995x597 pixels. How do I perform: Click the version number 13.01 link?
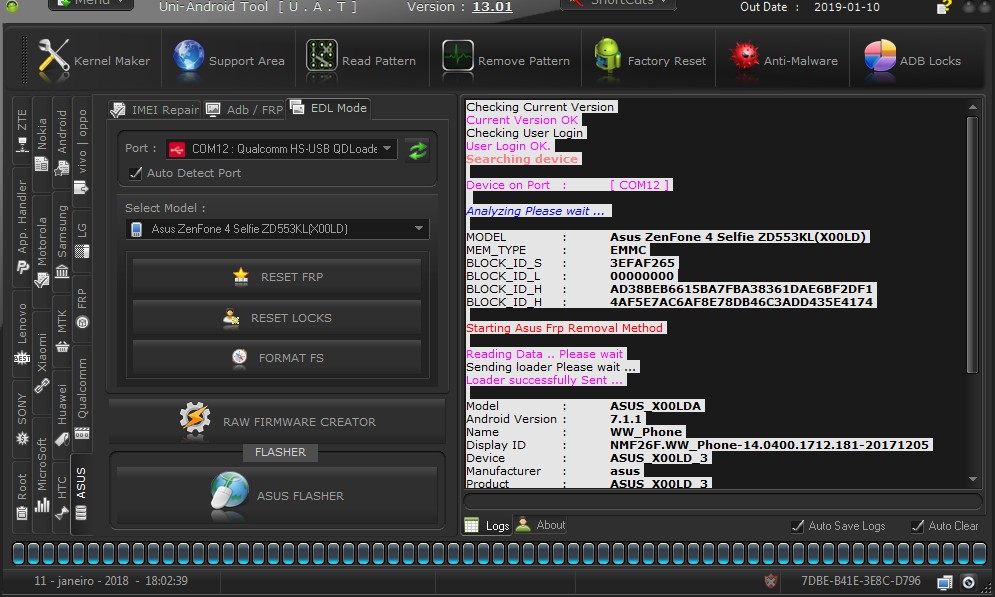pyautogui.click(x=492, y=7)
